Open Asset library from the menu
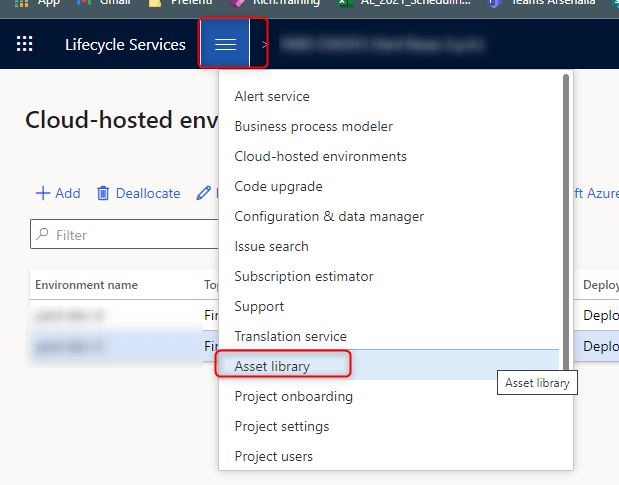The height and width of the screenshot is (485, 619). point(272,367)
